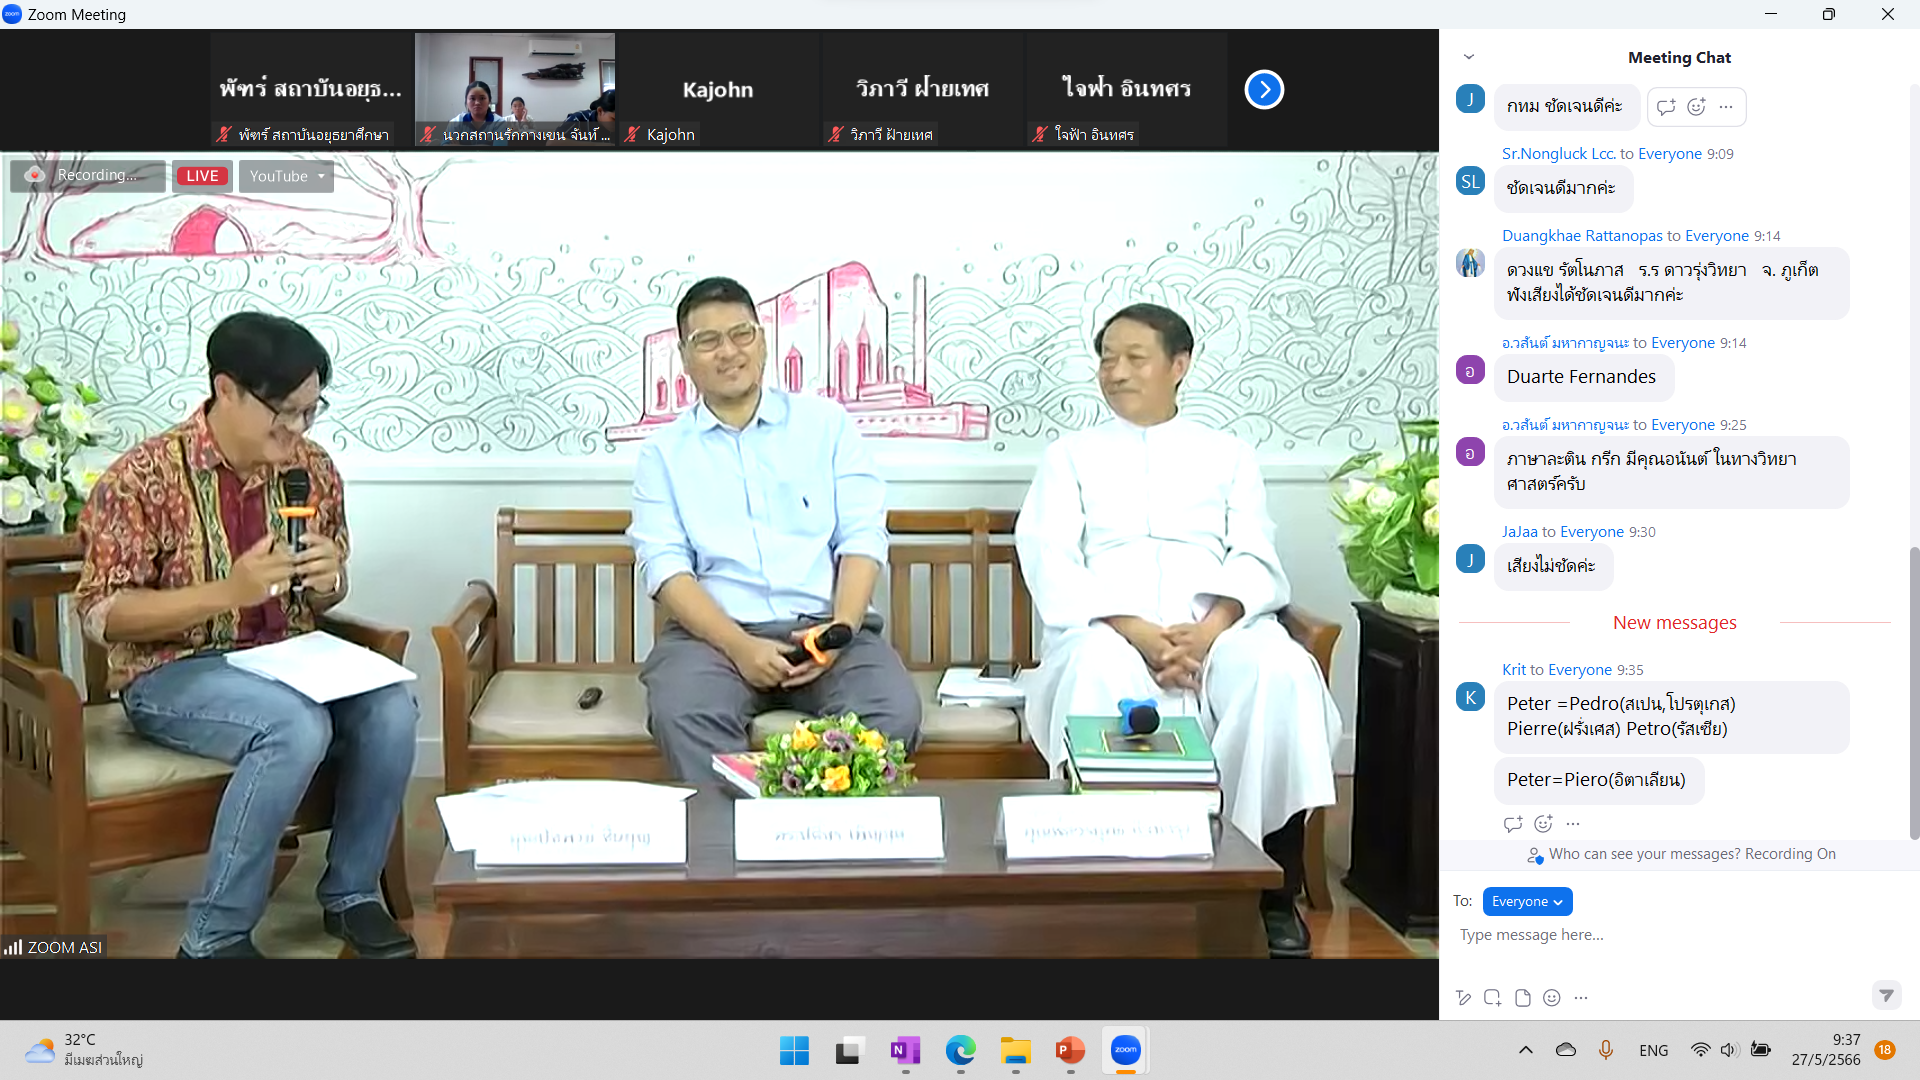Select ใจฟ้า อินทศร participant tile
The height and width of the screenshot is (1080, 1920).
click(x=1126, y=90)
